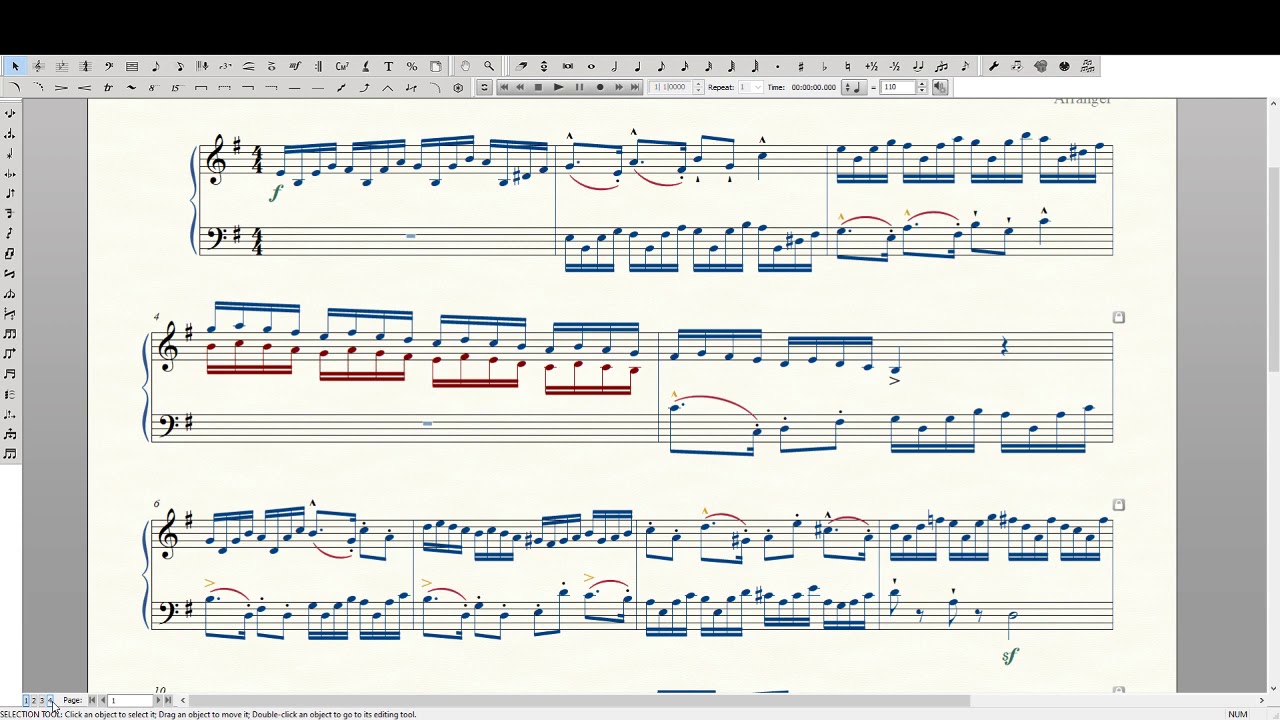Select the whole note duration
Image resolution: width=1280 pixels, height=720 pixels.
pos(591,66)
